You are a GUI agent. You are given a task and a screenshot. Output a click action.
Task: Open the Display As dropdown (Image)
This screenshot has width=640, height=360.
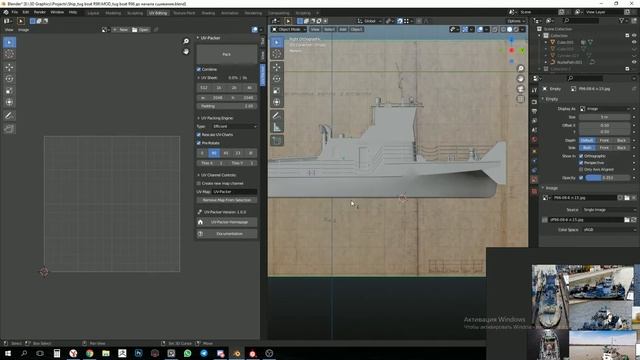tap(605, 109)
